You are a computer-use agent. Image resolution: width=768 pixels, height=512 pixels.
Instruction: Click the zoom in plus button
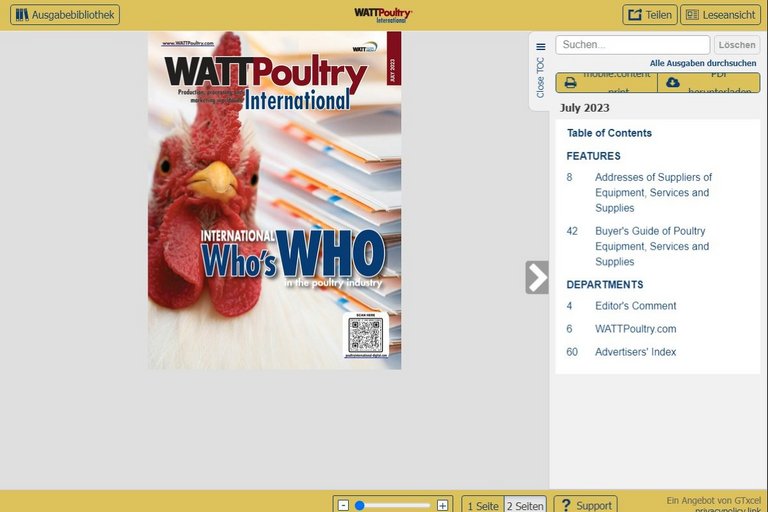click(x=442, y=505)
